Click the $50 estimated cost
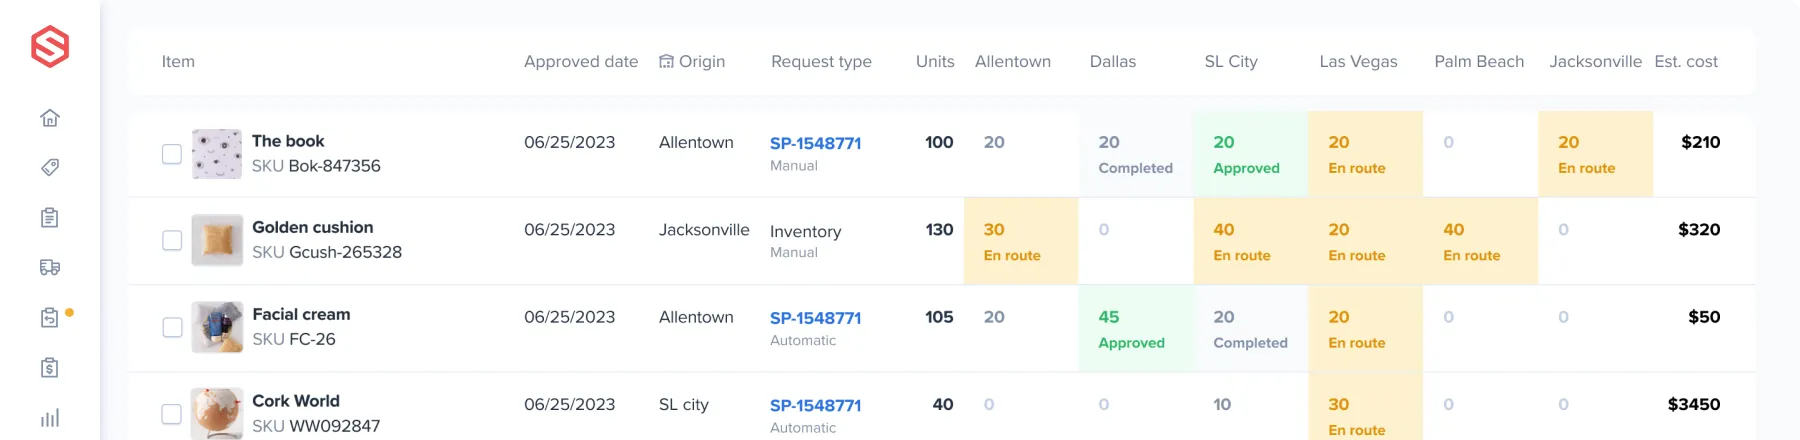 coord(1704,317)
